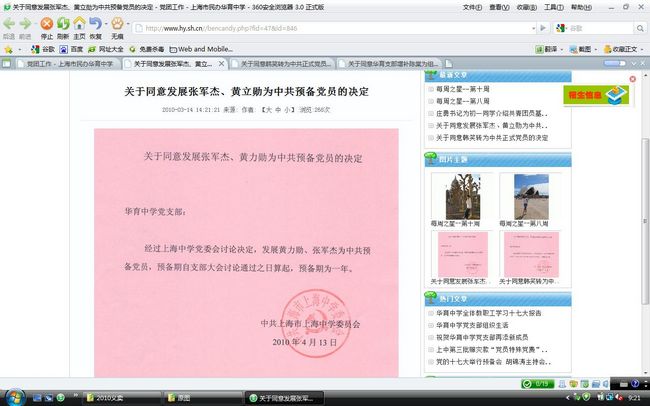Open 谷歌 bookmark

[x=43, y=49]
